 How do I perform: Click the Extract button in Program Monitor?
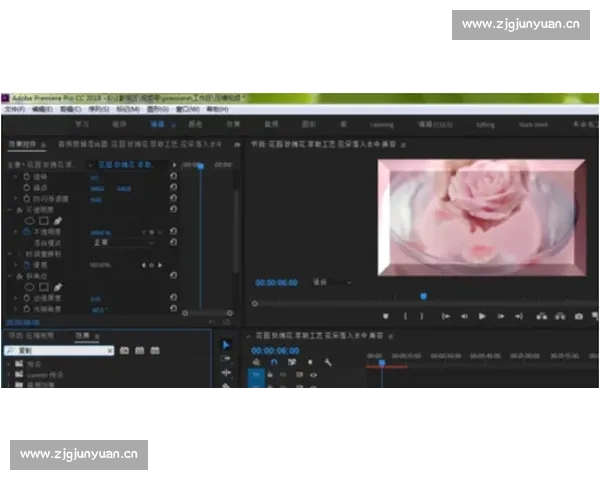click(x=560, y=316)
